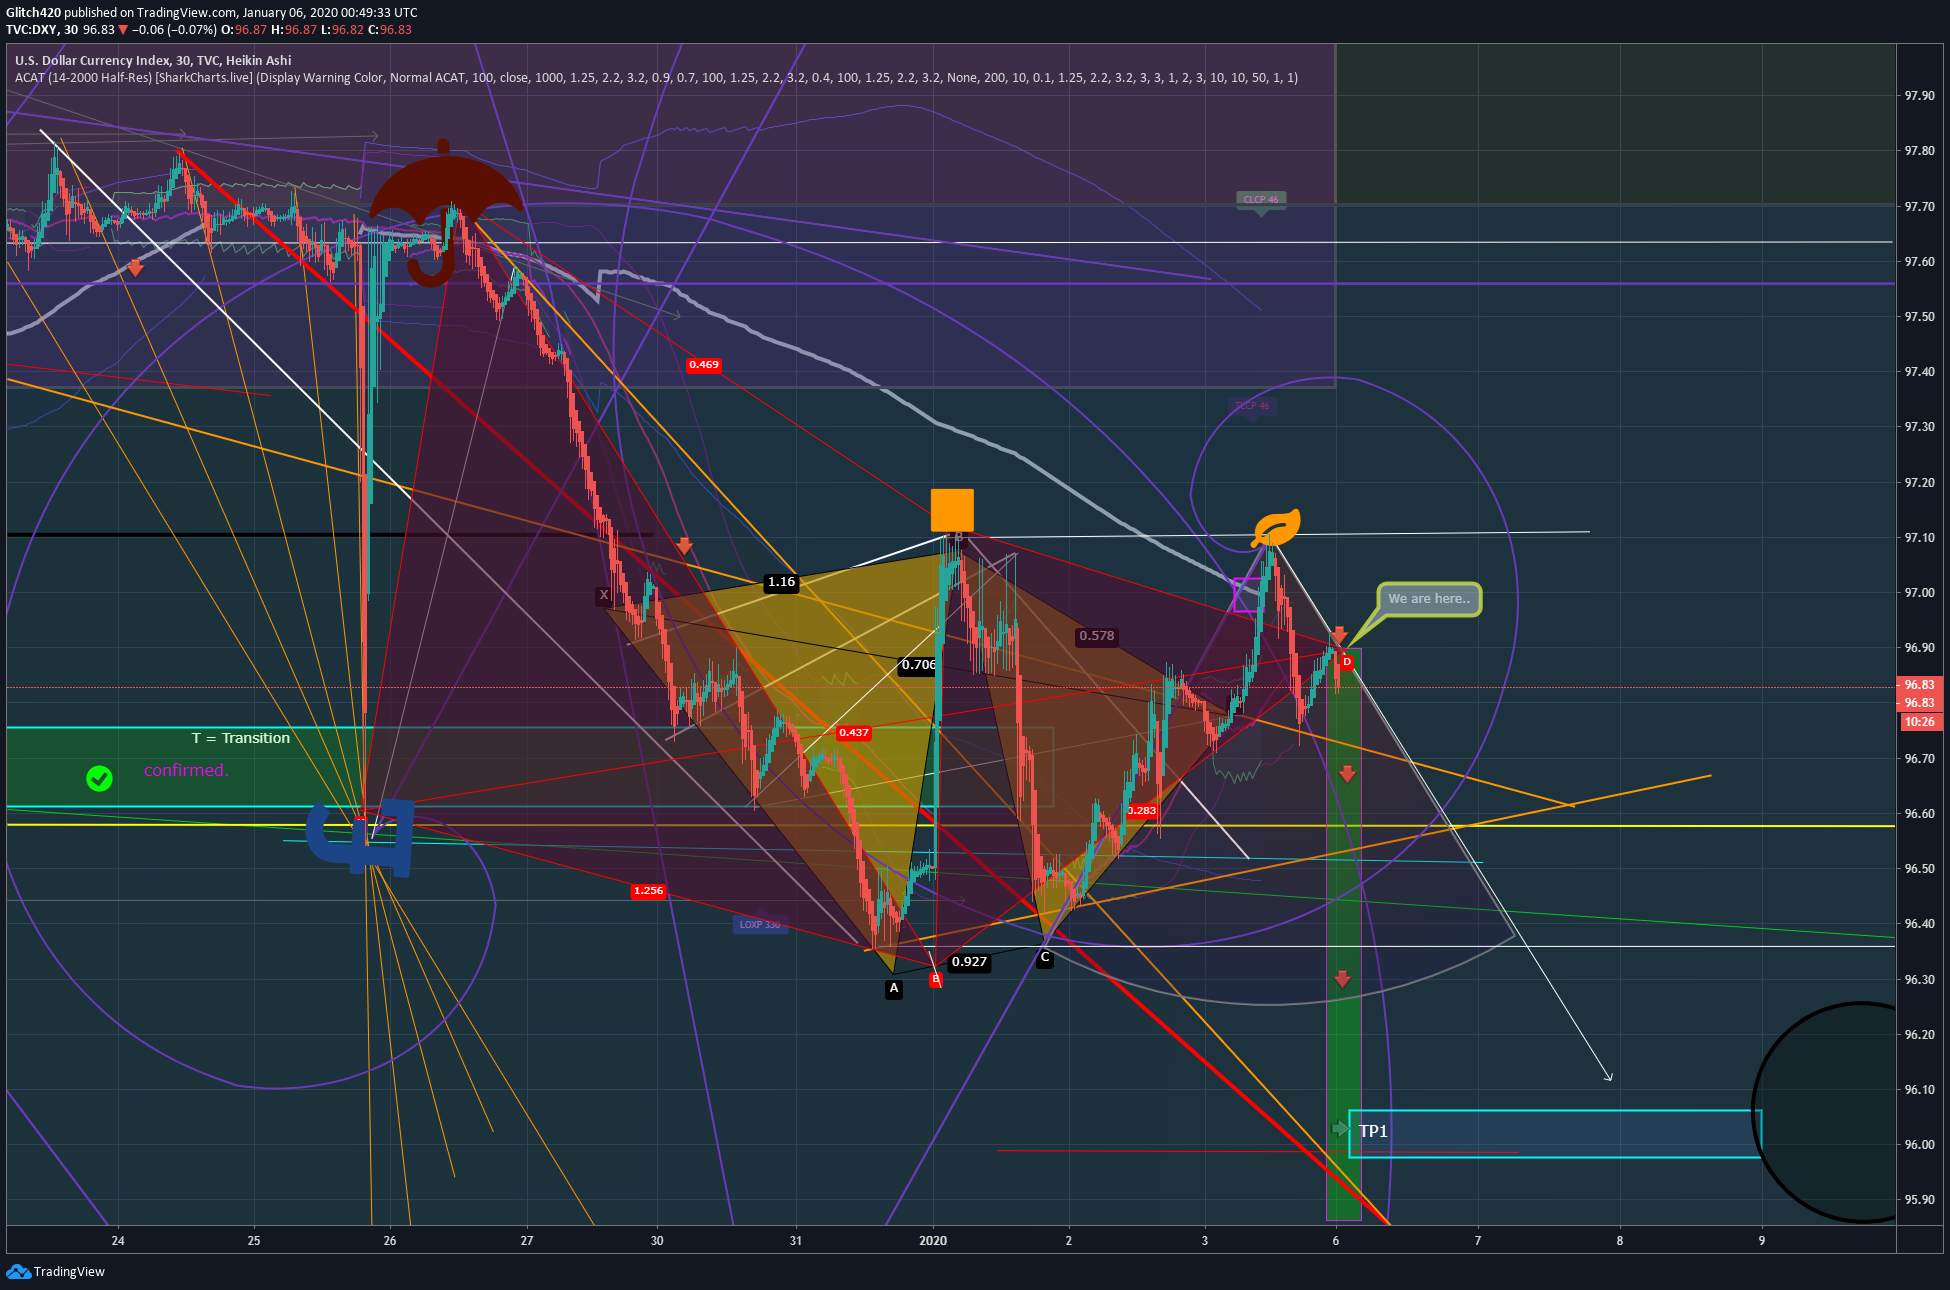The width and height of the screenshot is (1950, 1290).
Task: Click the red B point marker
Action: tap(936, 979)
